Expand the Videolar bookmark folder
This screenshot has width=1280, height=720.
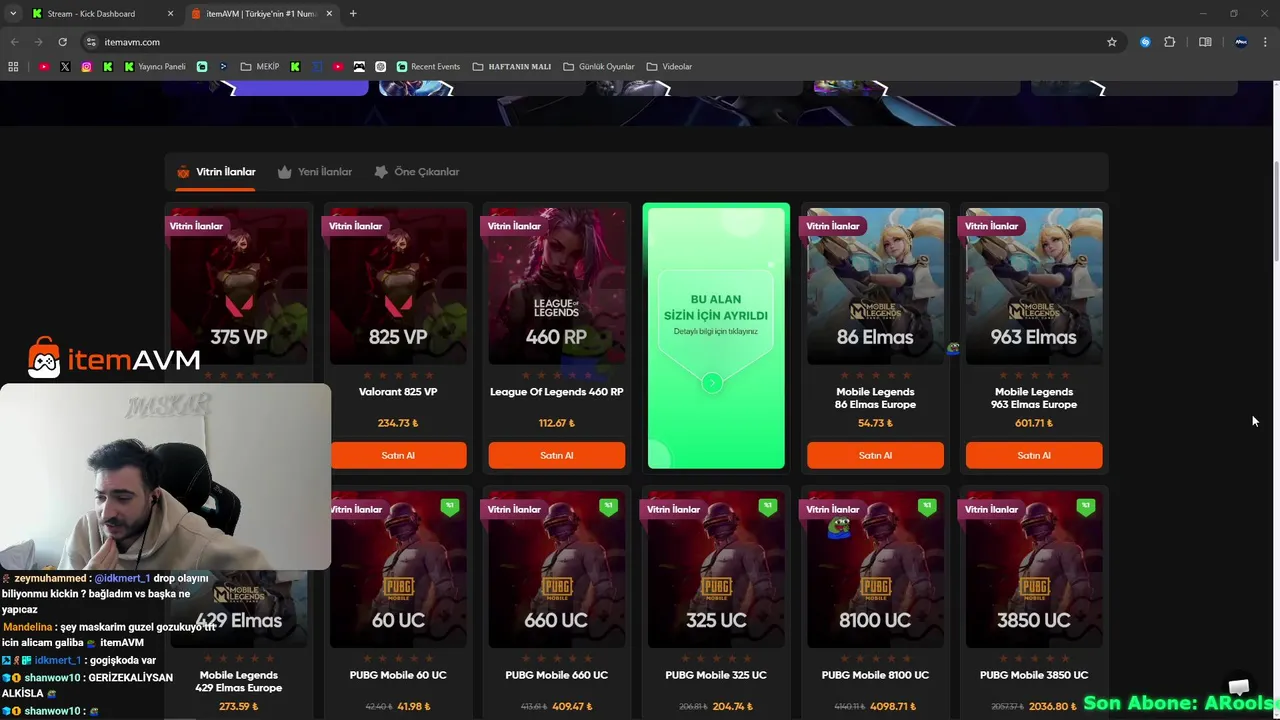pyautogui.click(x=669, y=67)
